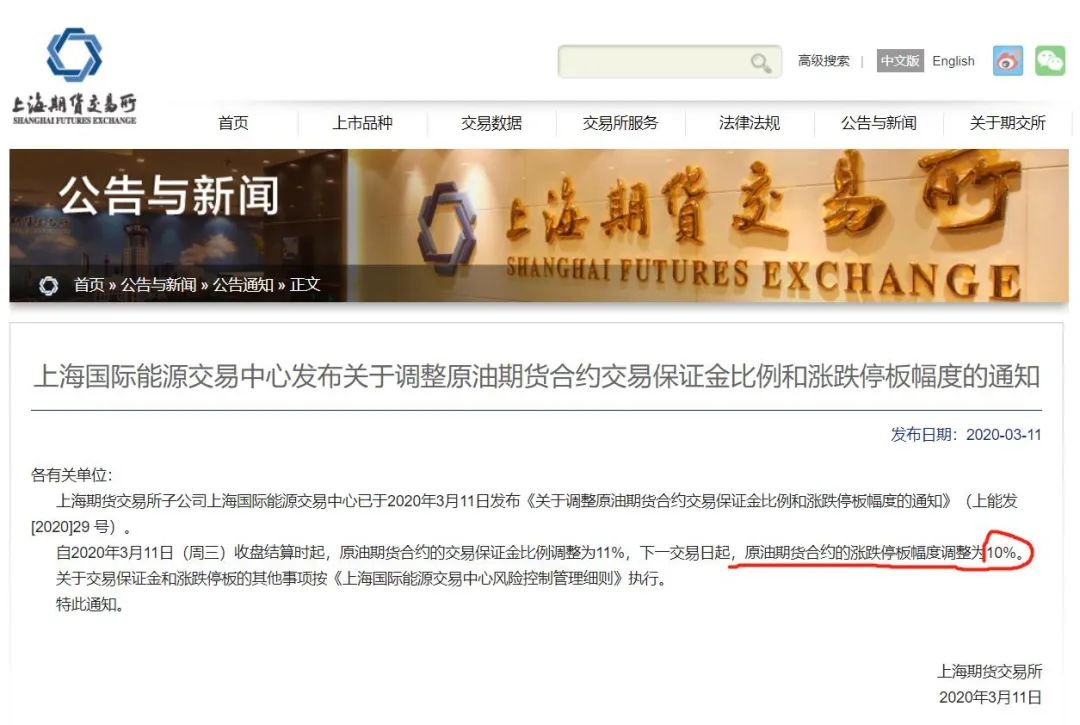Click the magnifier search icon
The image size is (1080, 725).
(x=760, y=63)
